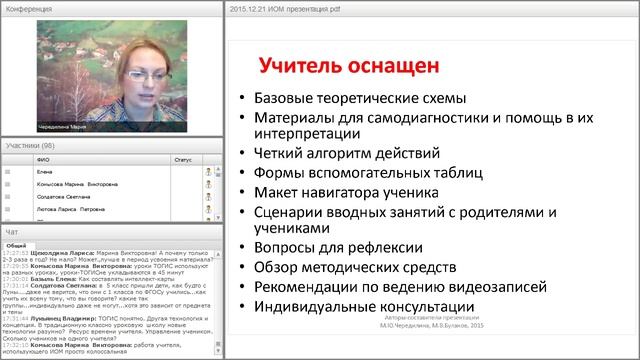640x360 pixels.
Task: Click the grey square marker beside Лютова Лариса Петровна
Action: pyautogui.click(x=7, y=209)
